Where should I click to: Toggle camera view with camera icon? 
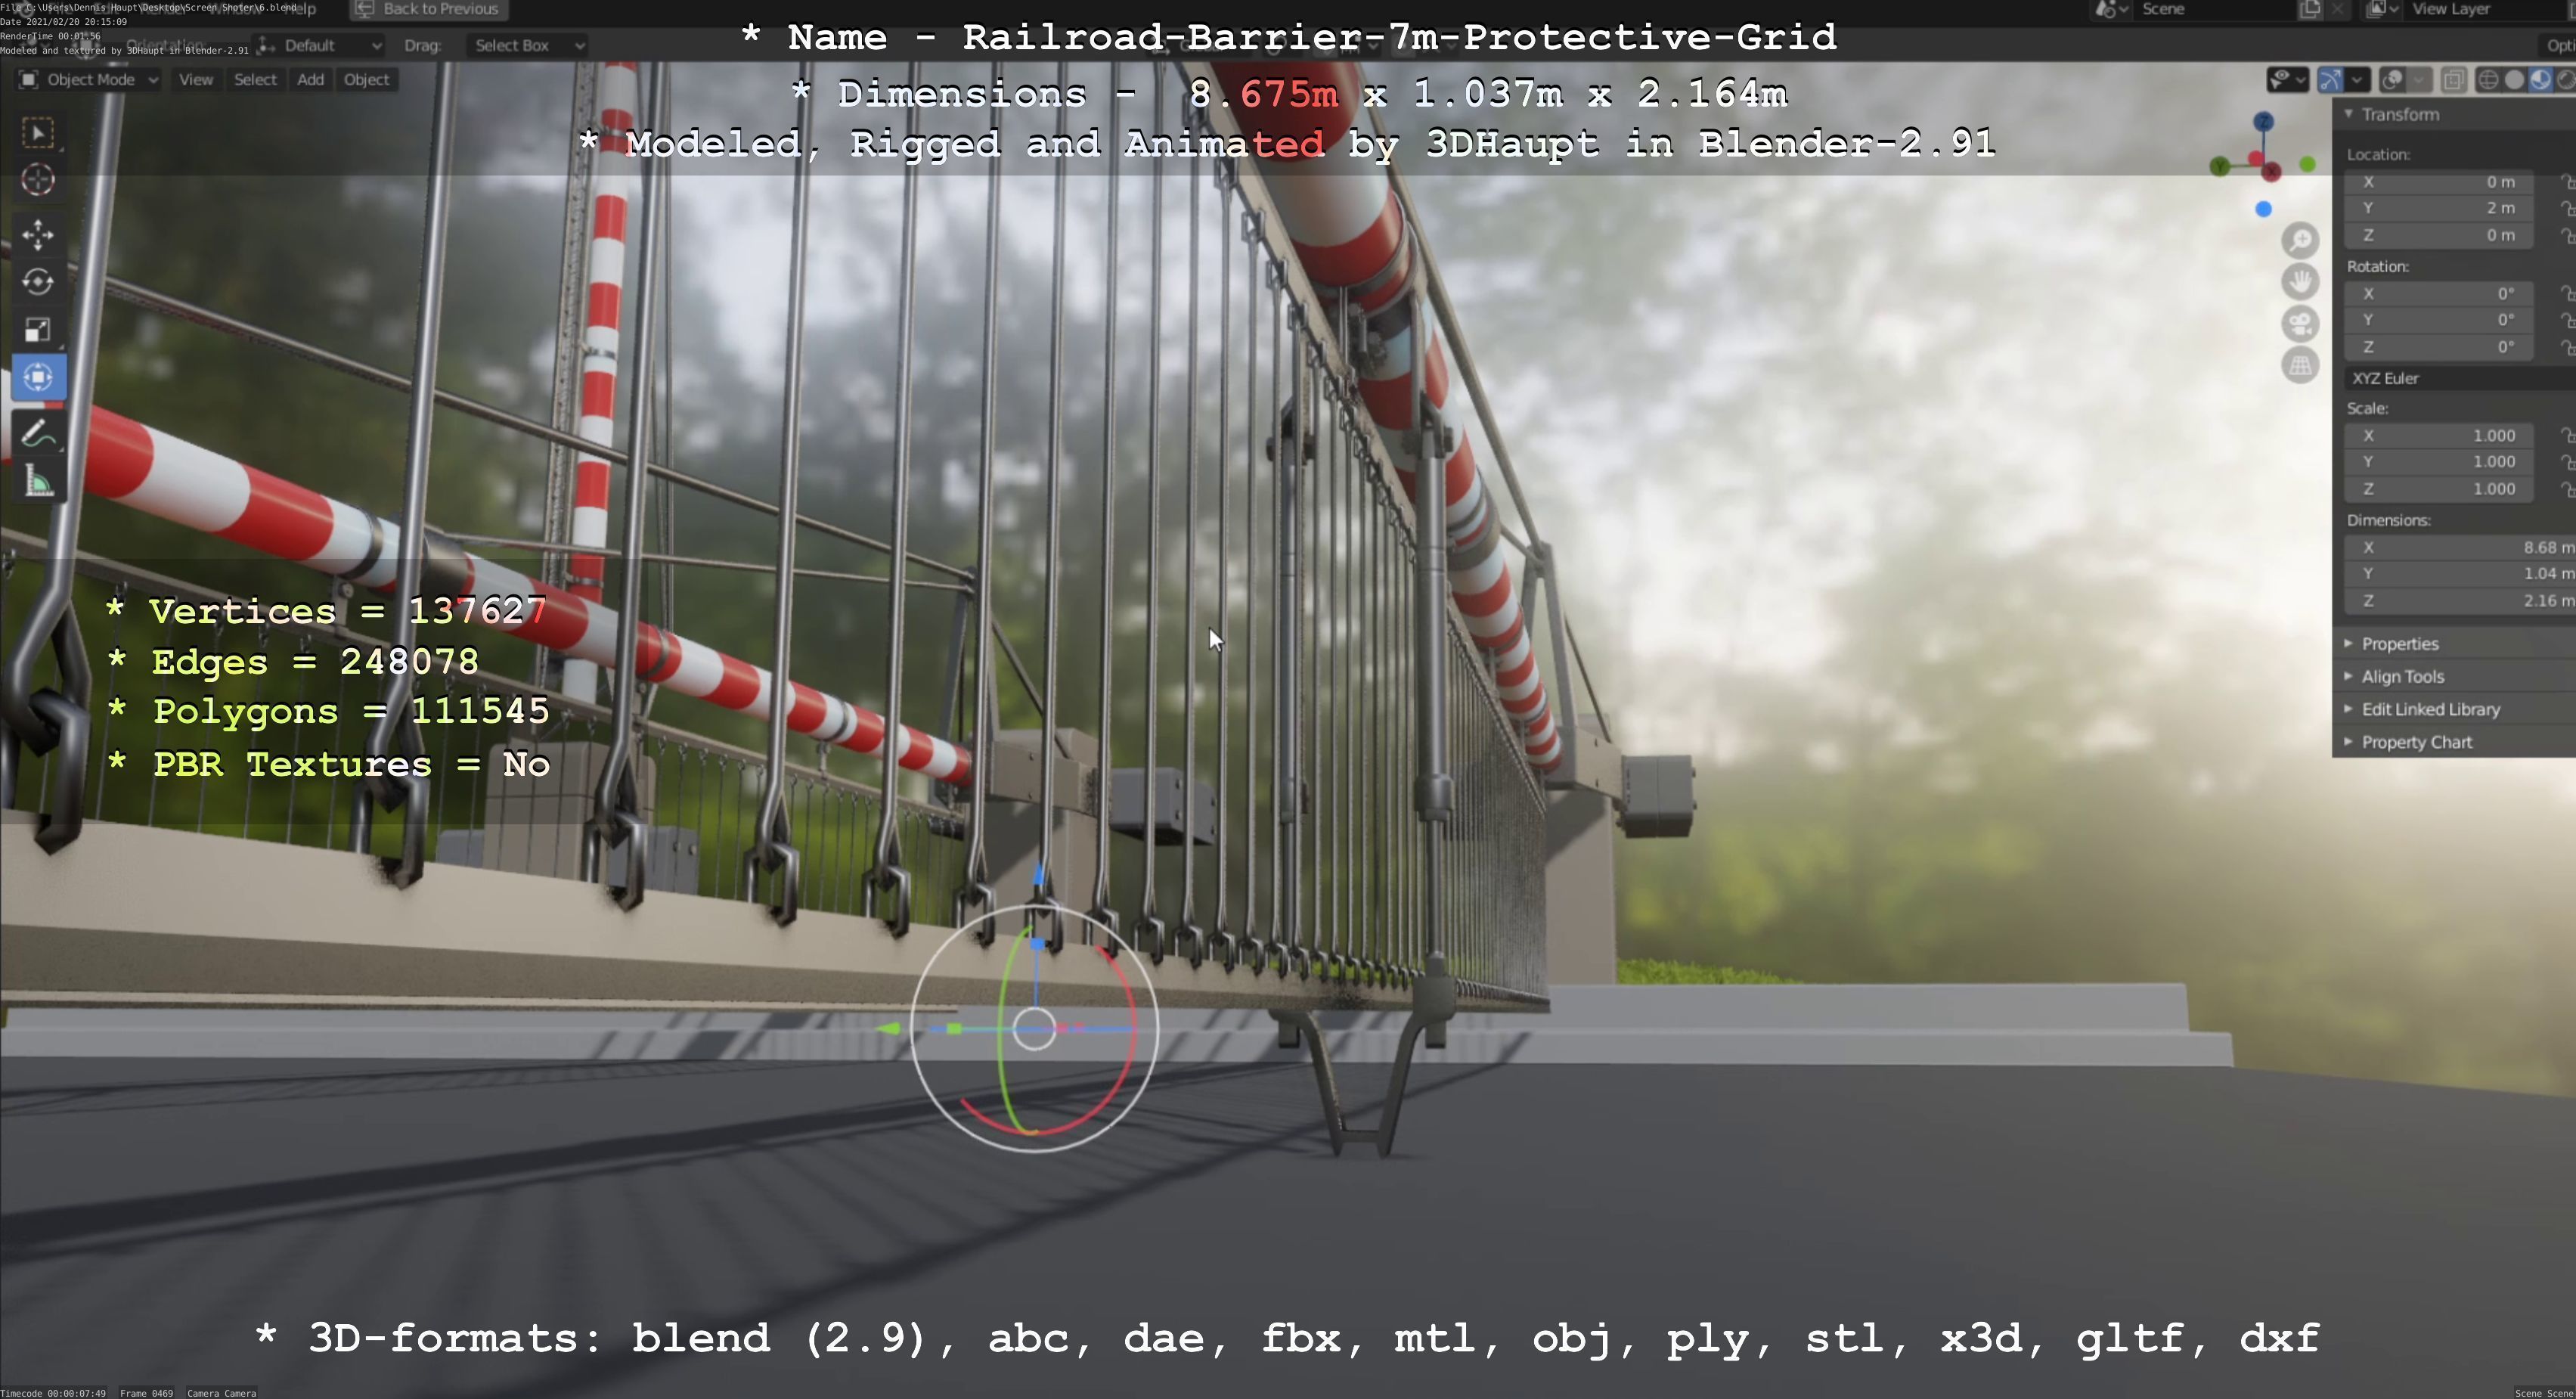click(2300, 324)
